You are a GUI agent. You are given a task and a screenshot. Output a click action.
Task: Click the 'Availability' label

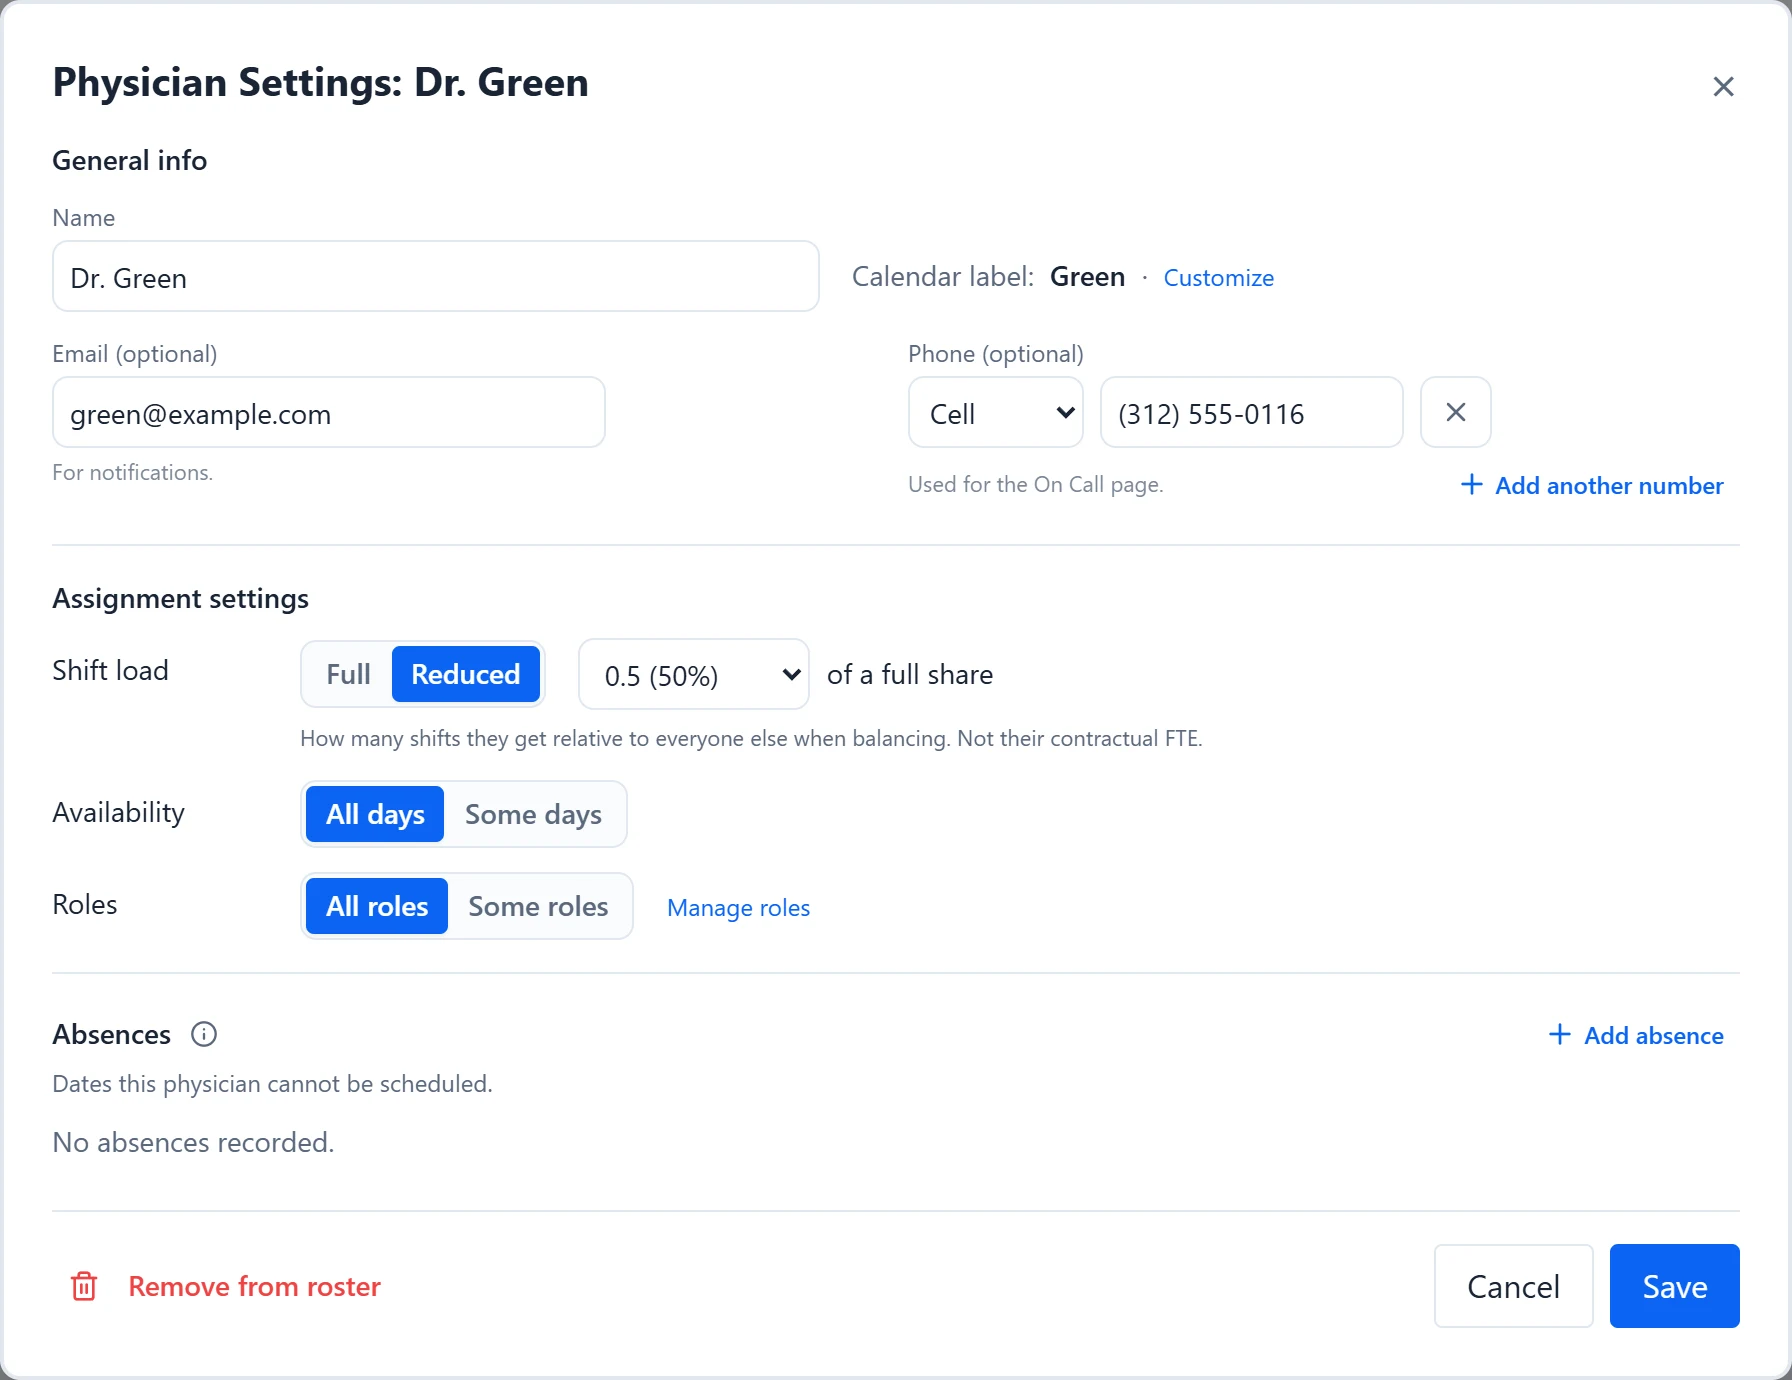click(x=118, y=812)
